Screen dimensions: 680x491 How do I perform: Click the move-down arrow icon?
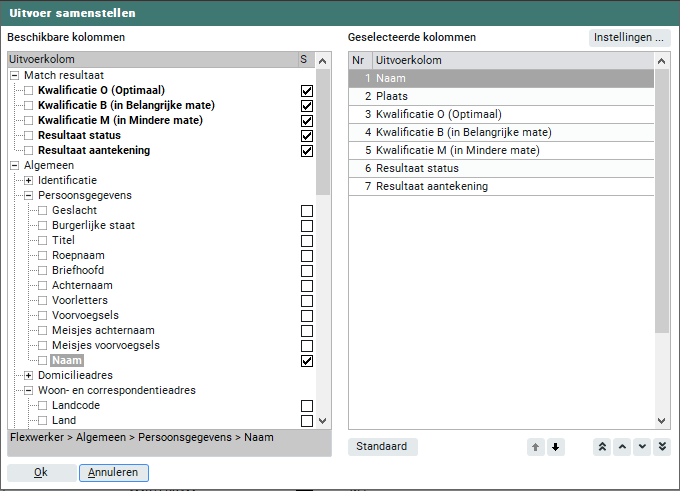click(556, 447)
